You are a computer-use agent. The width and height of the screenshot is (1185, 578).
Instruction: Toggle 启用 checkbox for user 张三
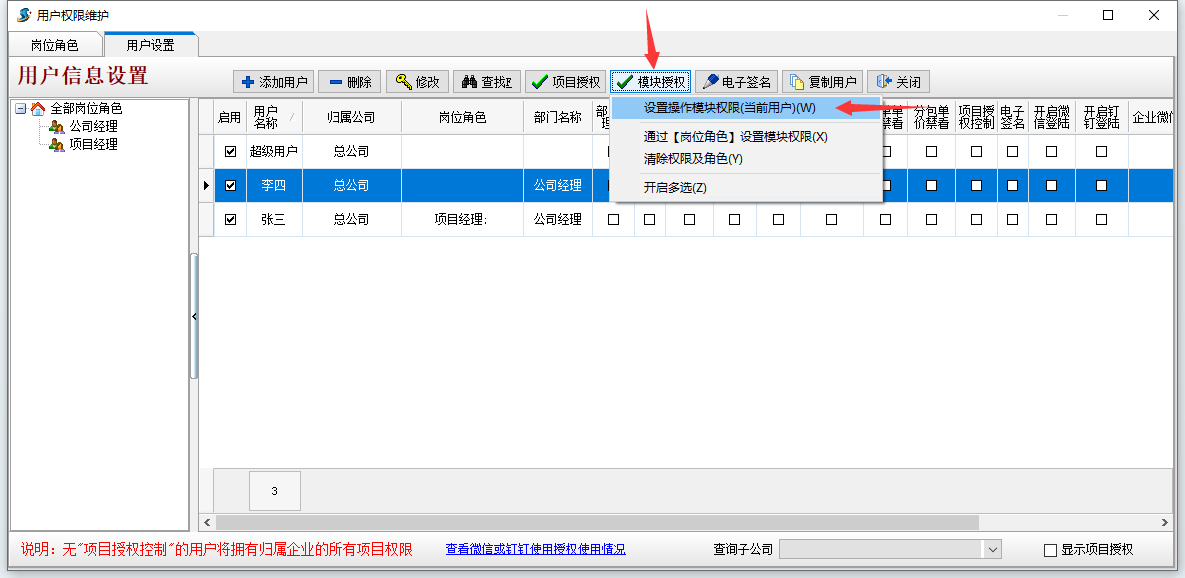[231, 220]
